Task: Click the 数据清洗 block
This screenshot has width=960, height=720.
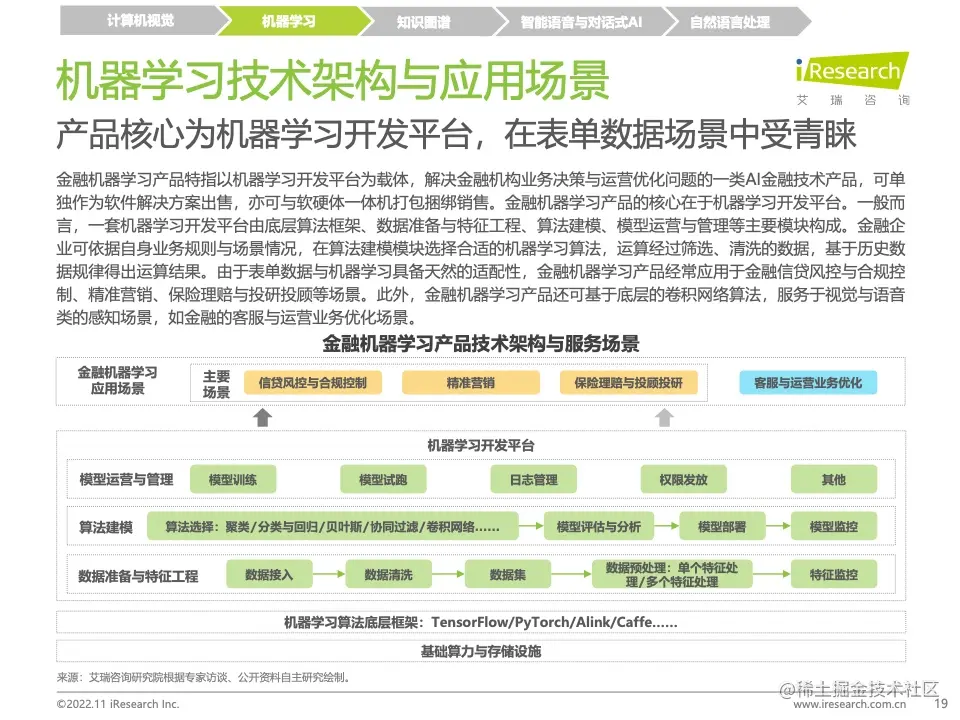Action: click(388, 574)
